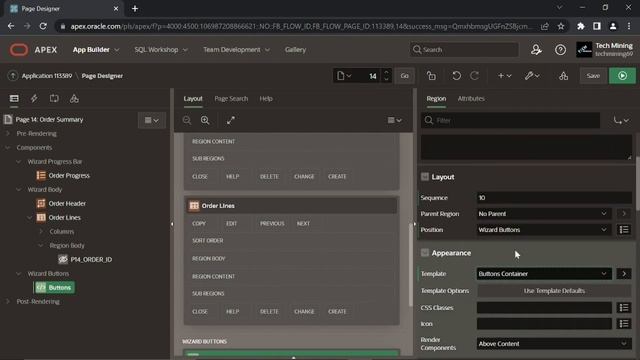The width and height of the screenshot is (640, 360).
Task: Expand Pre-Rendering tree node
Action: [x=7, y=133]
